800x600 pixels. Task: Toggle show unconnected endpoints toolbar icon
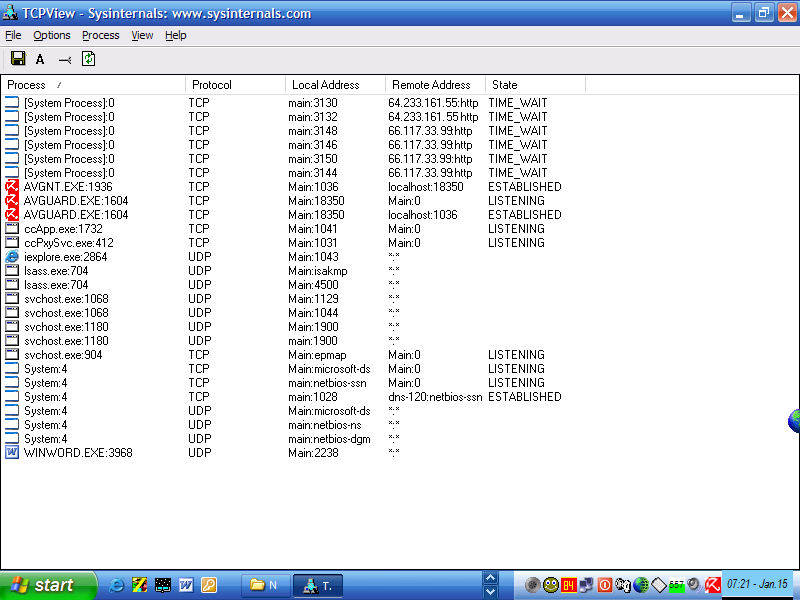pos(64,60)
